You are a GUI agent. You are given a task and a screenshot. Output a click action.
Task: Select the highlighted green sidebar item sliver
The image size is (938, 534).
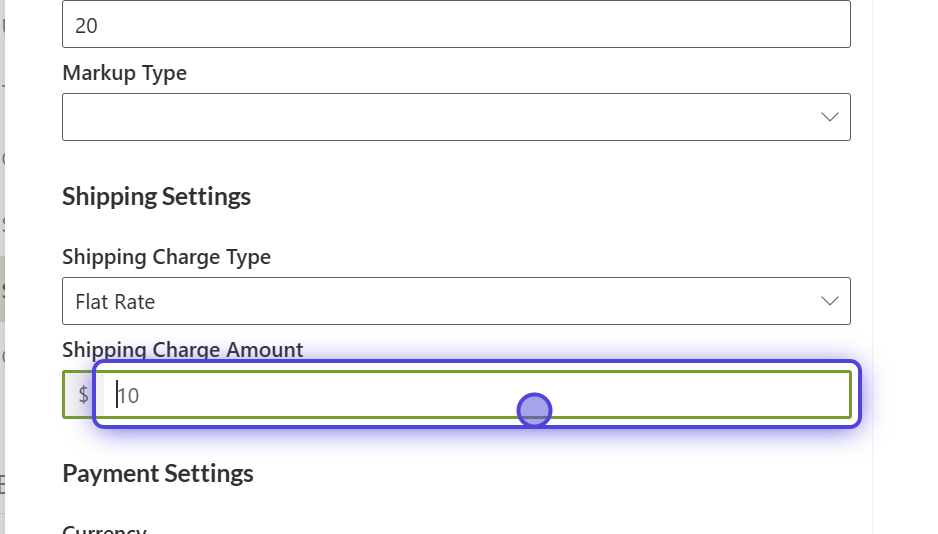tap(2, 289)
